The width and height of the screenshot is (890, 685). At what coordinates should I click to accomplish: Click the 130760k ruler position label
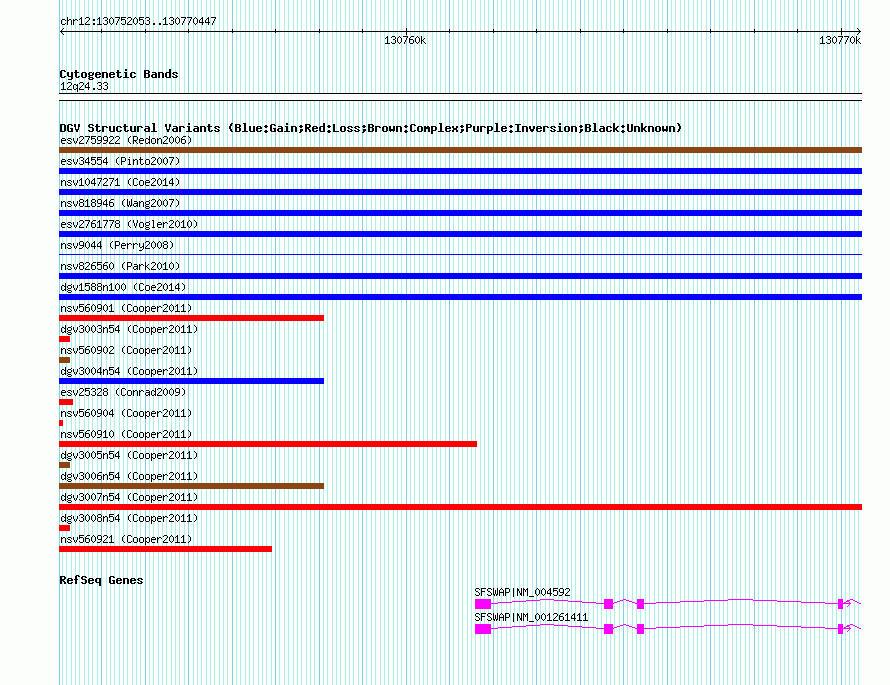pyautogui.click(x=405, y=40)
